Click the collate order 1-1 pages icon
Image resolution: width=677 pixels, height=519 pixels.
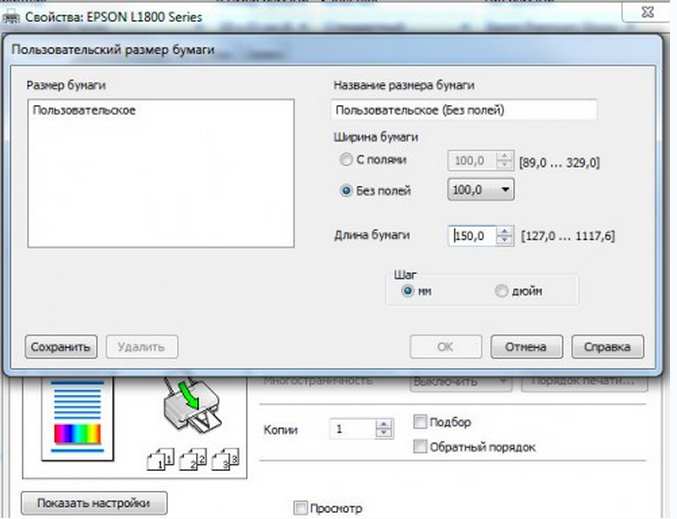point(161,459)
